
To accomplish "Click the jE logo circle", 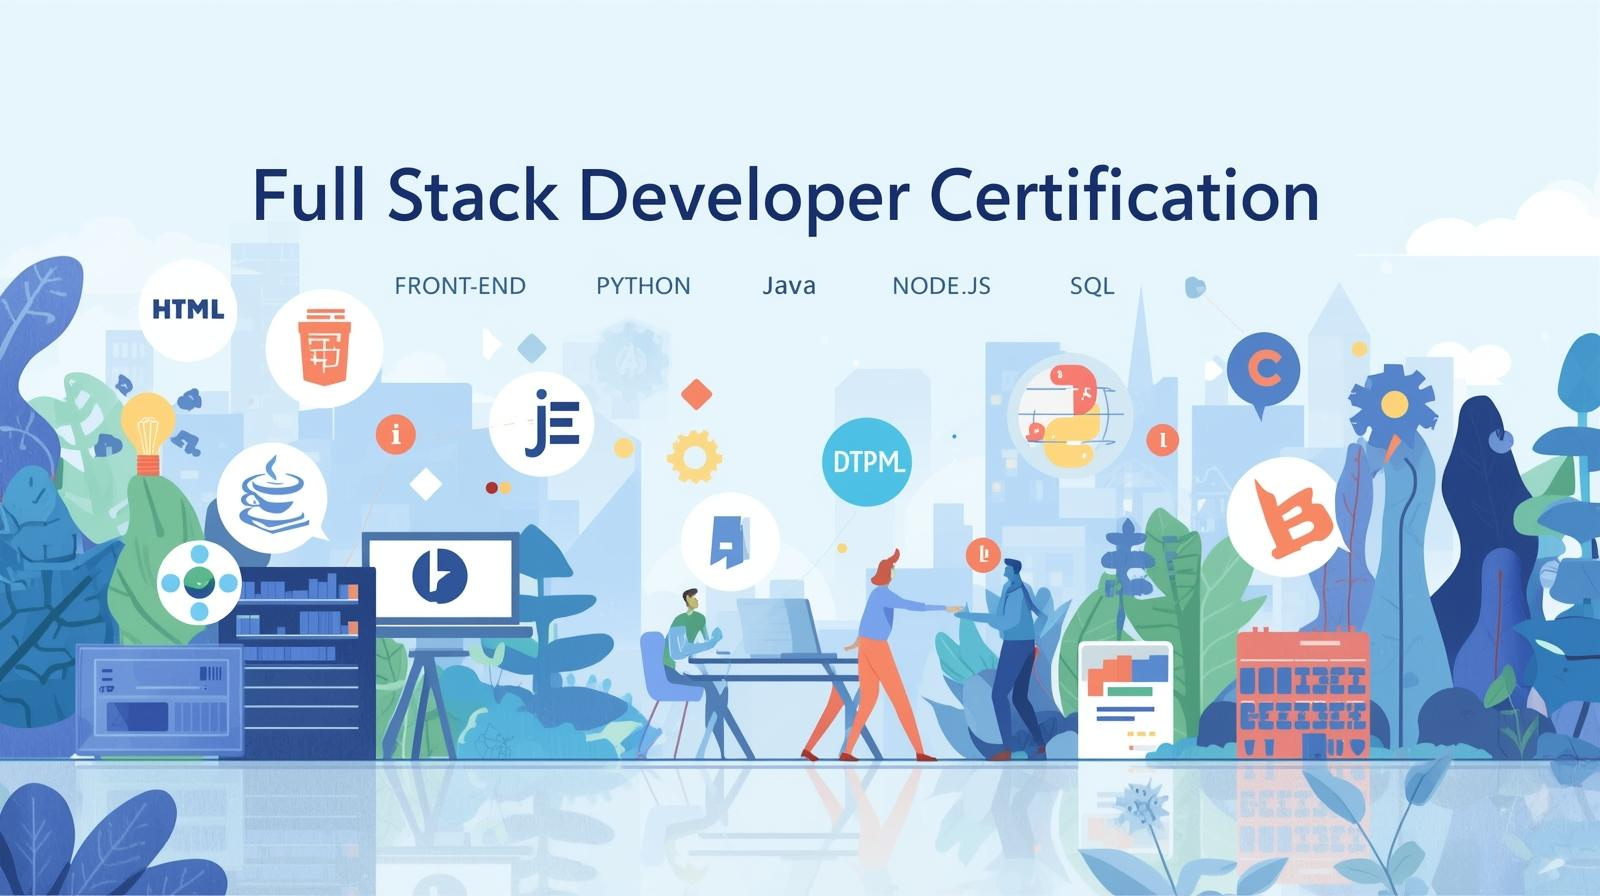I will click(542, 424).
